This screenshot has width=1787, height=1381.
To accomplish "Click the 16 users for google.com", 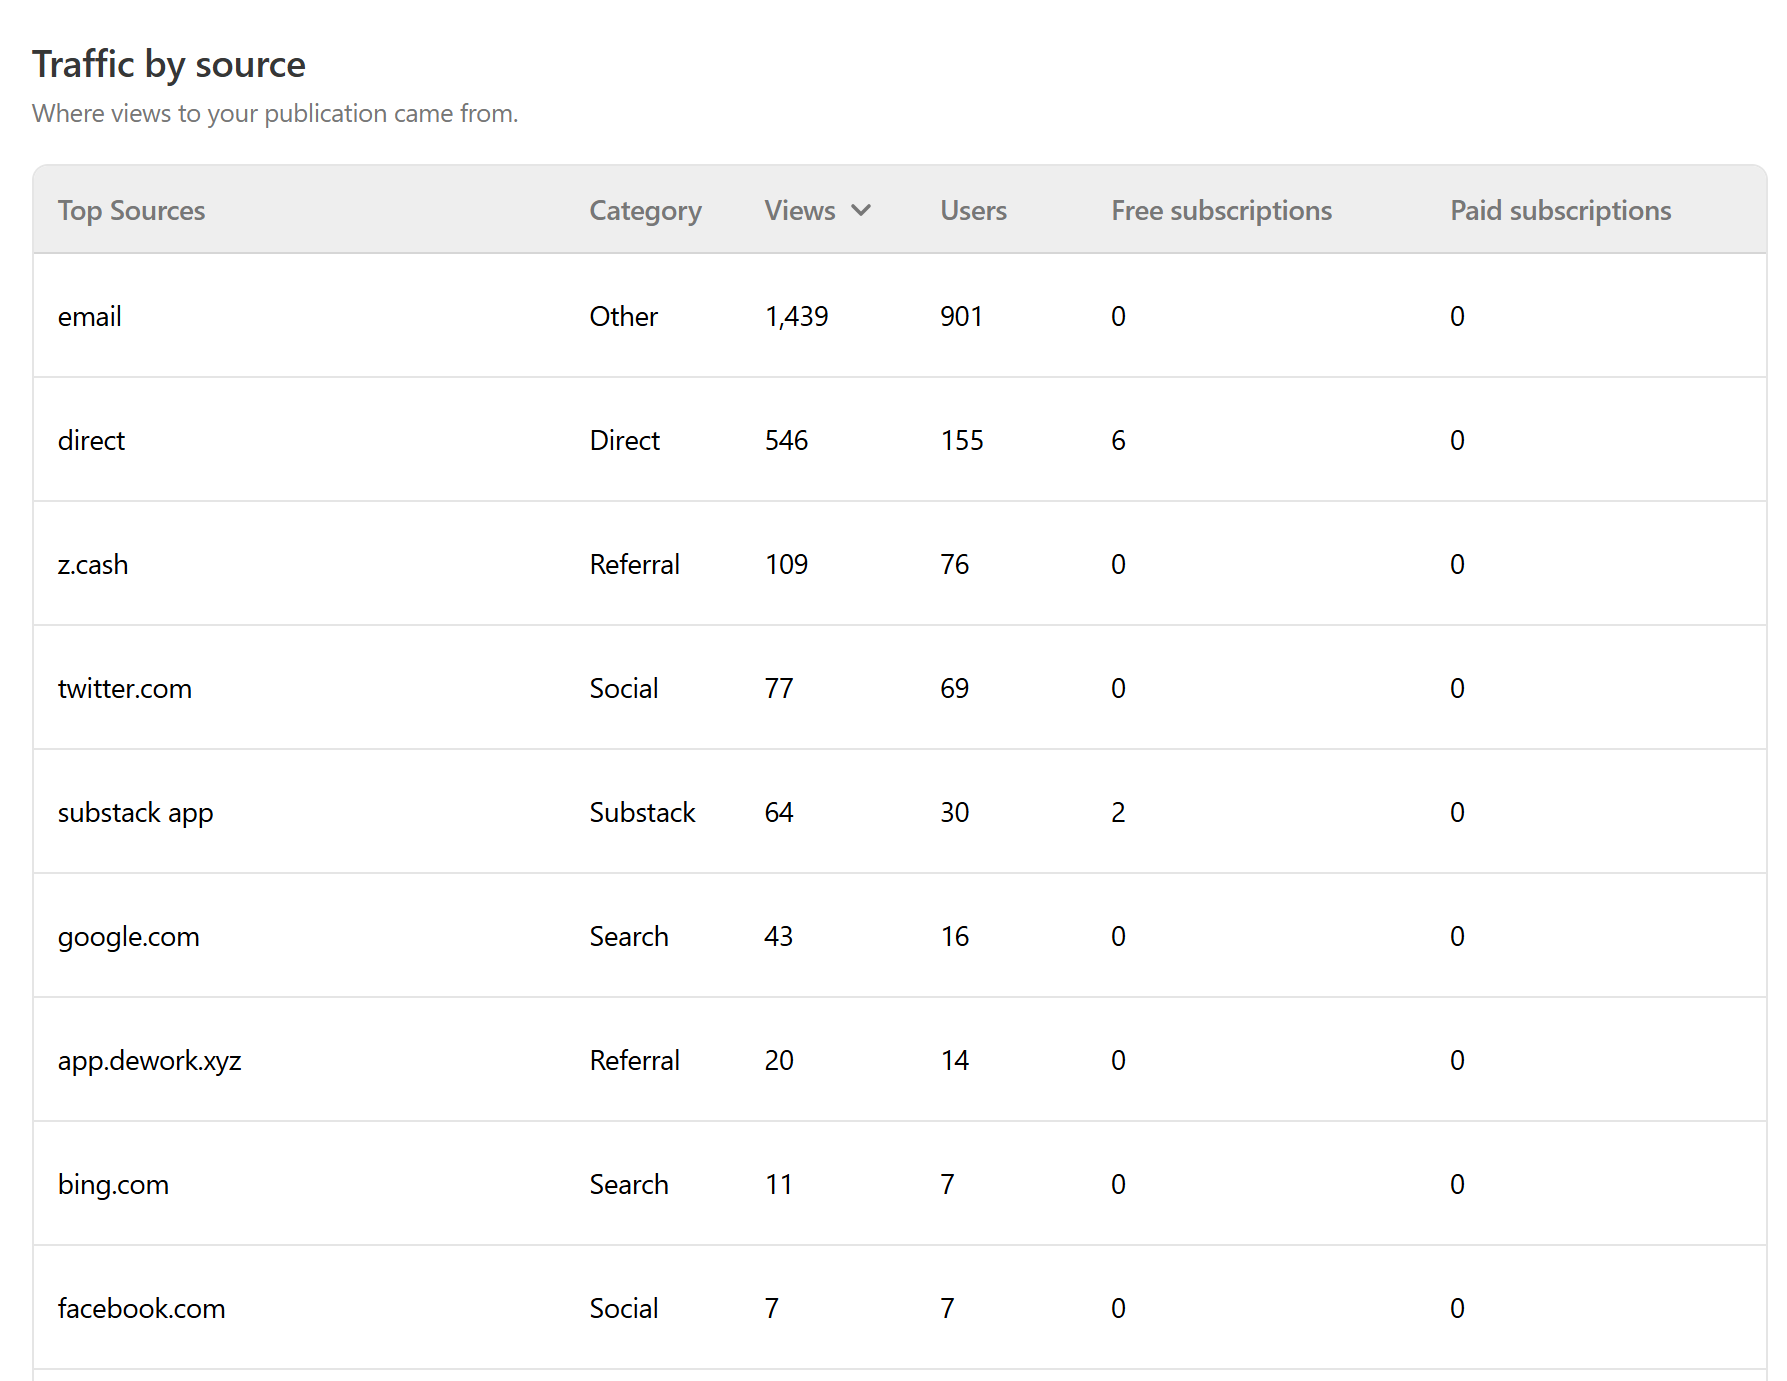I will tap(954, 936).
